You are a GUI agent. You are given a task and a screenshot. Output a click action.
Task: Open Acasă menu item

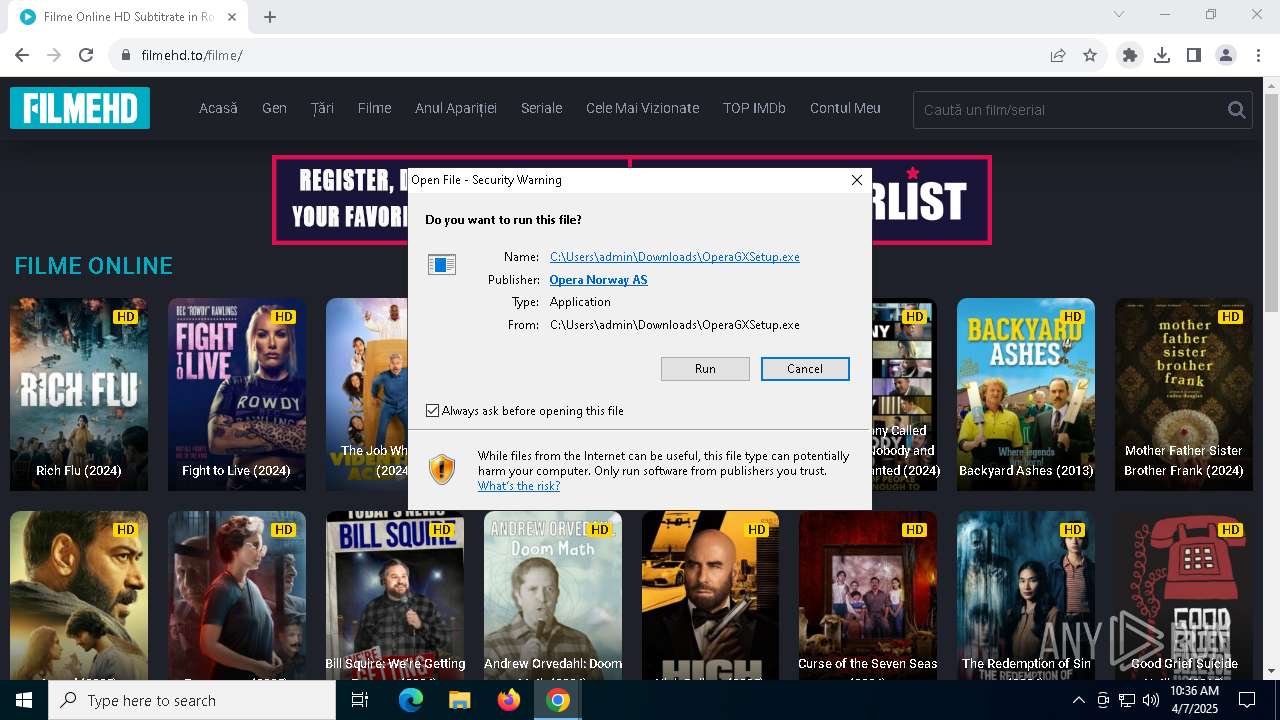pyautogui.click(x=218, y=108)
